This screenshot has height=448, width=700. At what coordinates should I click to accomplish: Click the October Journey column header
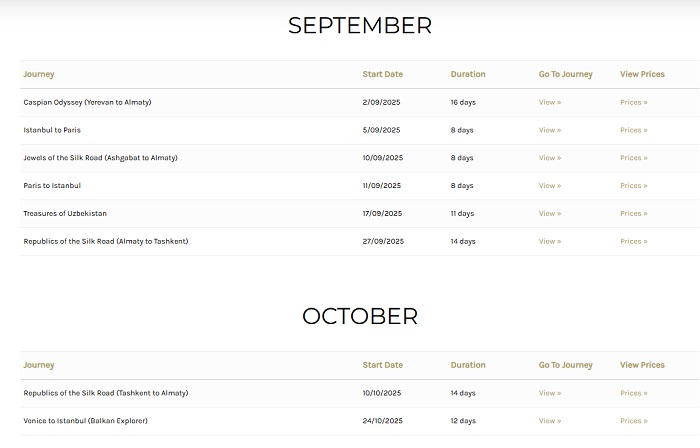pyautogui.click(x=39, y=365)
